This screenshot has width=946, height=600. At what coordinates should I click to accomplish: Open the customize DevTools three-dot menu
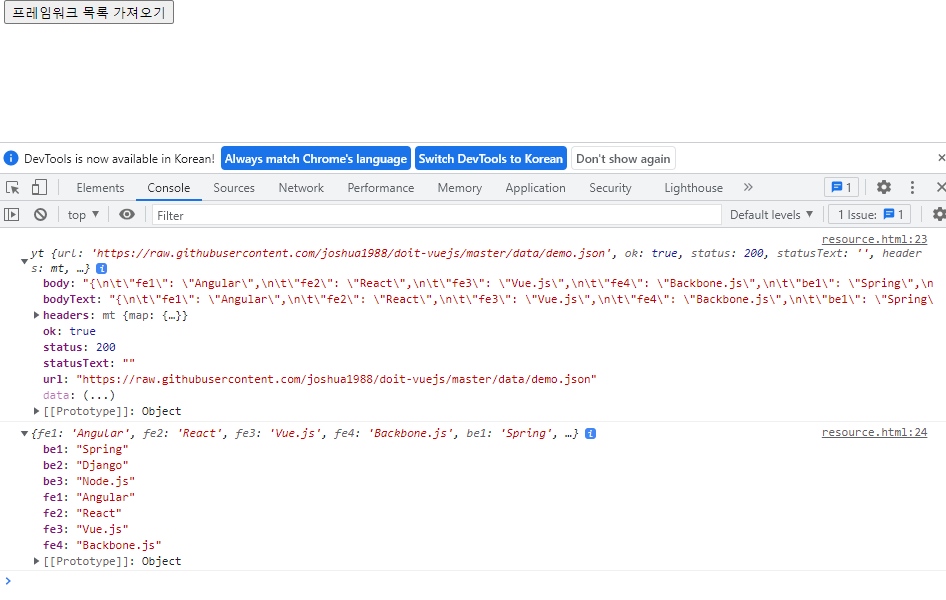[x=912, y=188]
